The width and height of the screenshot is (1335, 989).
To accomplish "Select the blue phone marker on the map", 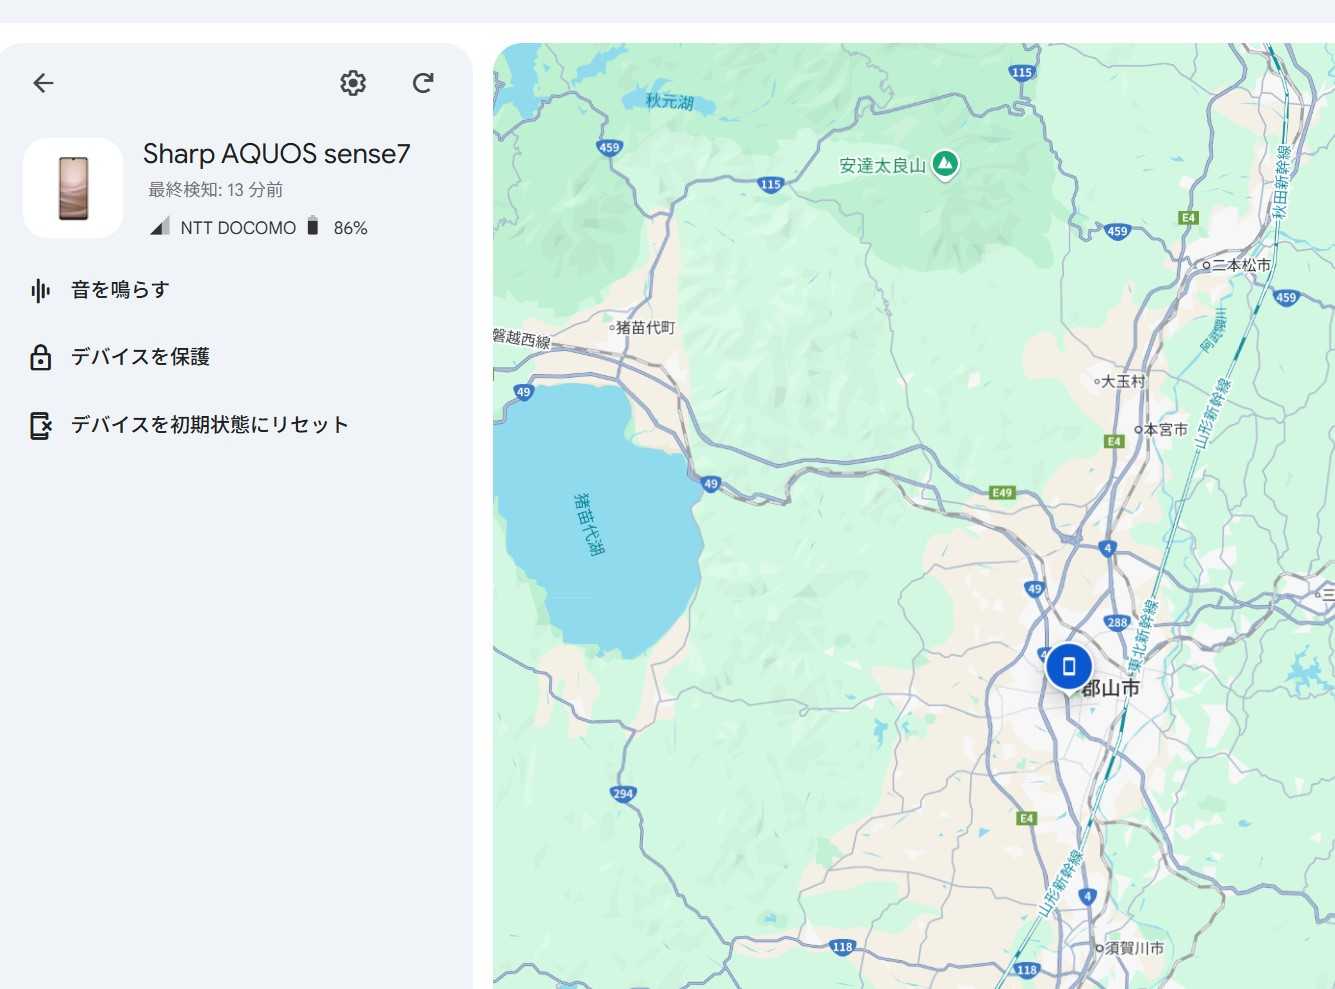I will coord(1068,667).
